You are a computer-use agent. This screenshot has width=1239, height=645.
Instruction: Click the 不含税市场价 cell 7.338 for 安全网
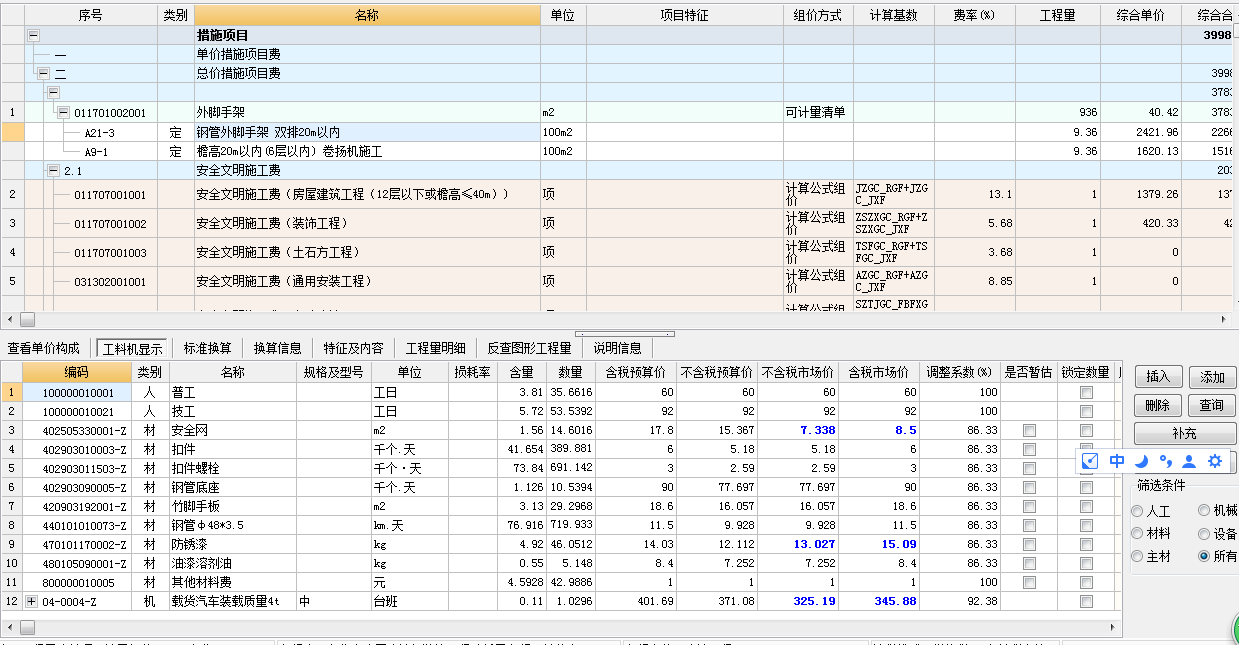coord(797,430)
